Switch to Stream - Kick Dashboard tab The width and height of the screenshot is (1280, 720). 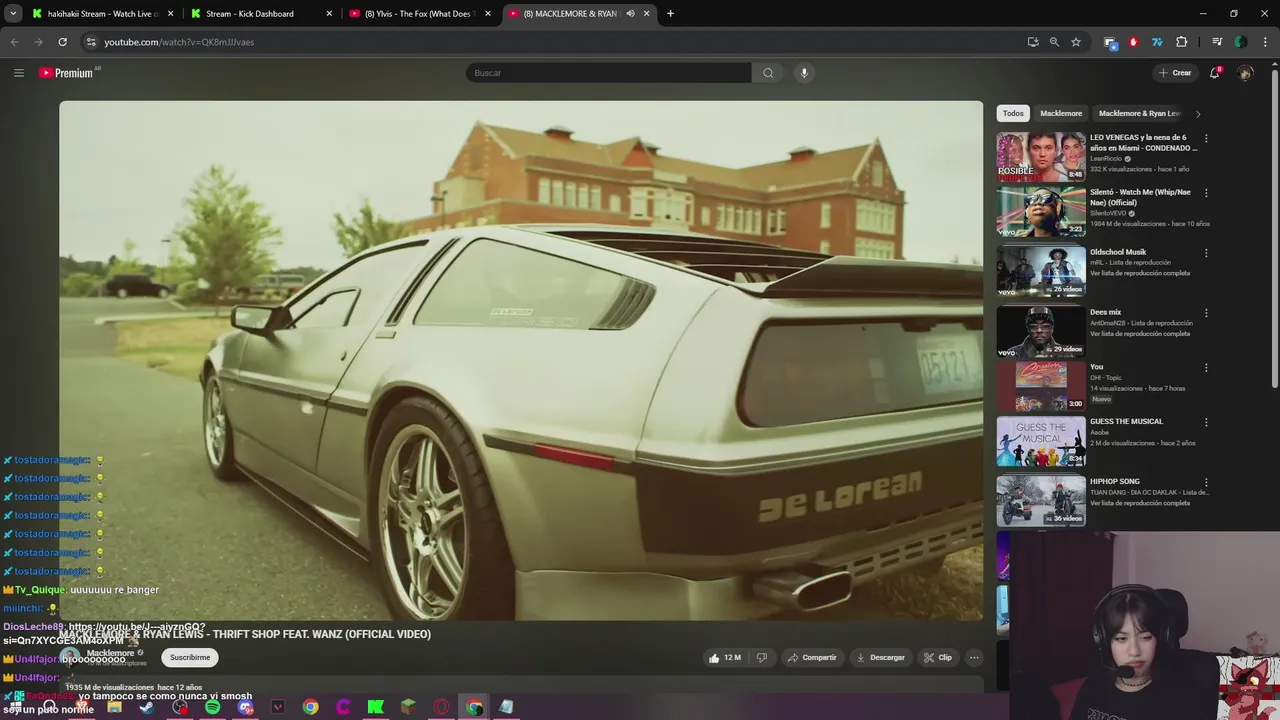point(262,14)
